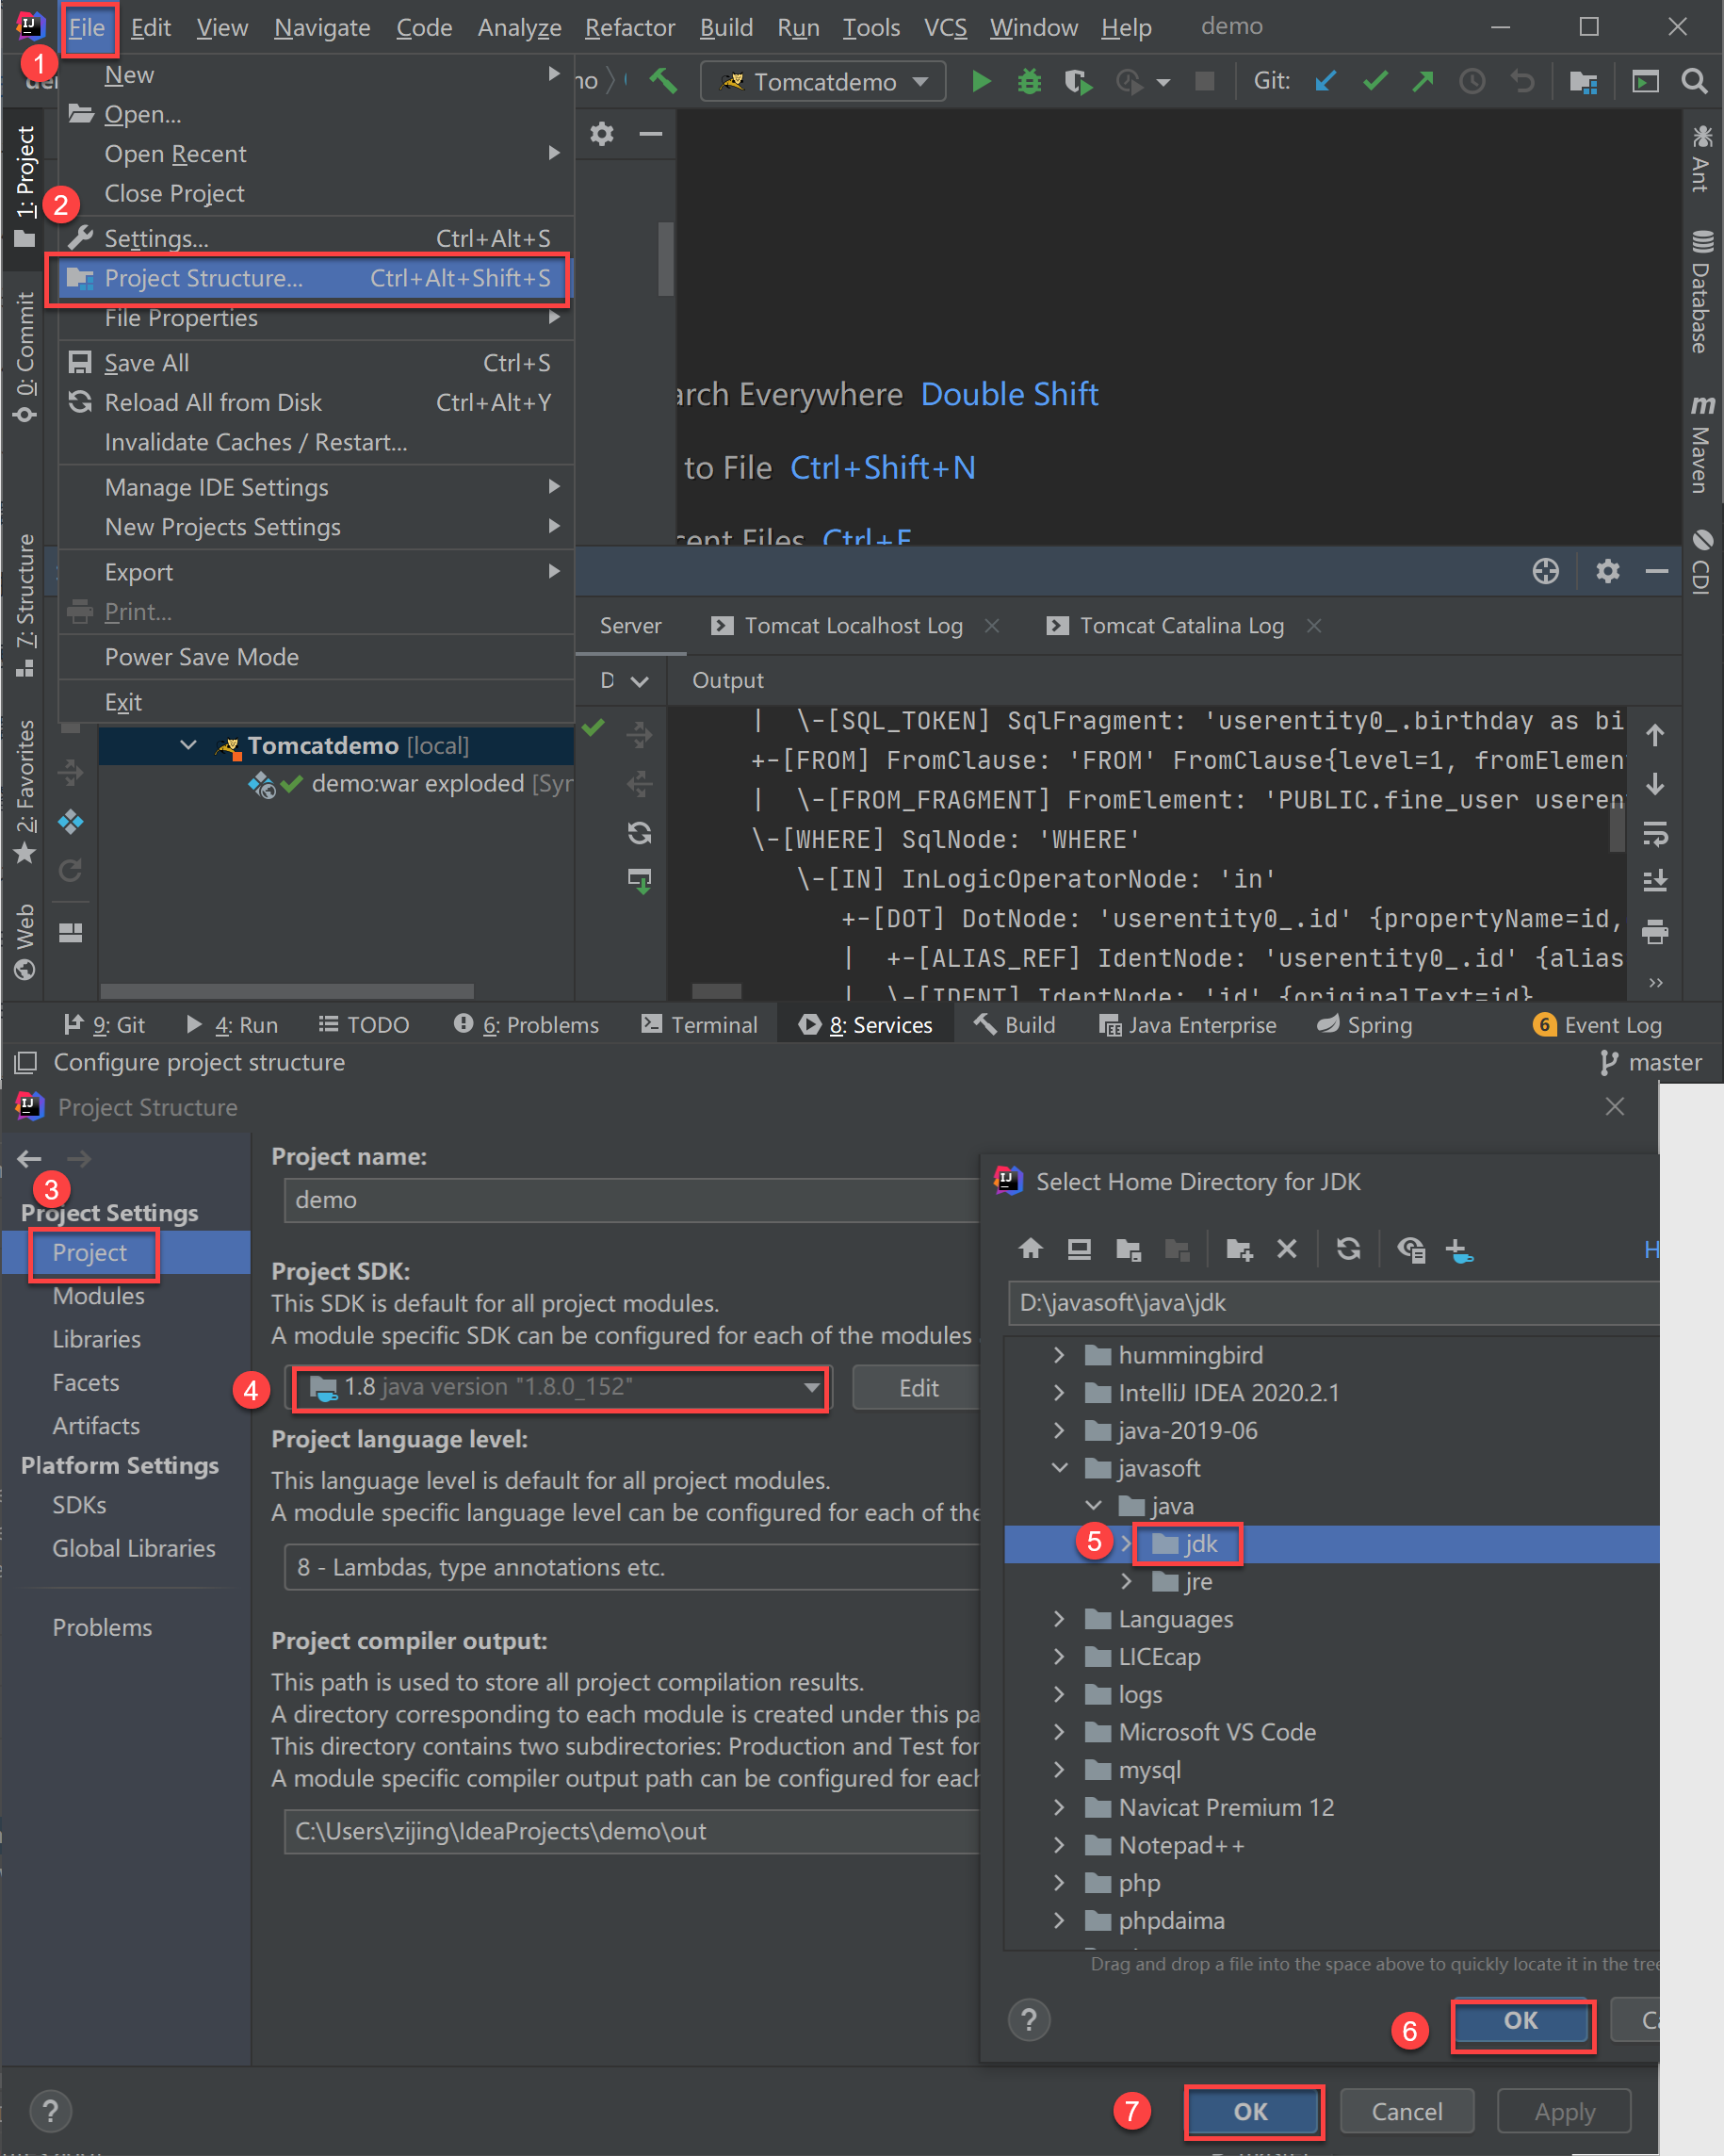
Task: Click the Project name field
Action: point(632,1200)
